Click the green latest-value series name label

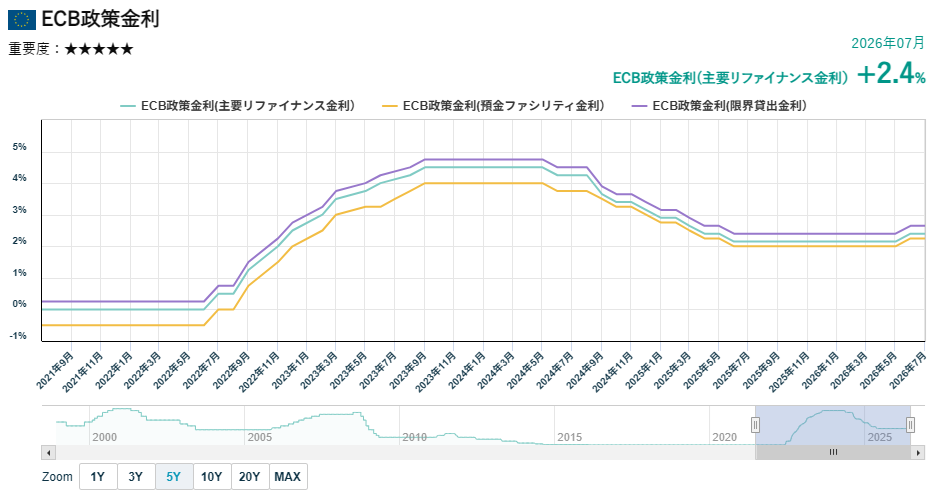730,78
